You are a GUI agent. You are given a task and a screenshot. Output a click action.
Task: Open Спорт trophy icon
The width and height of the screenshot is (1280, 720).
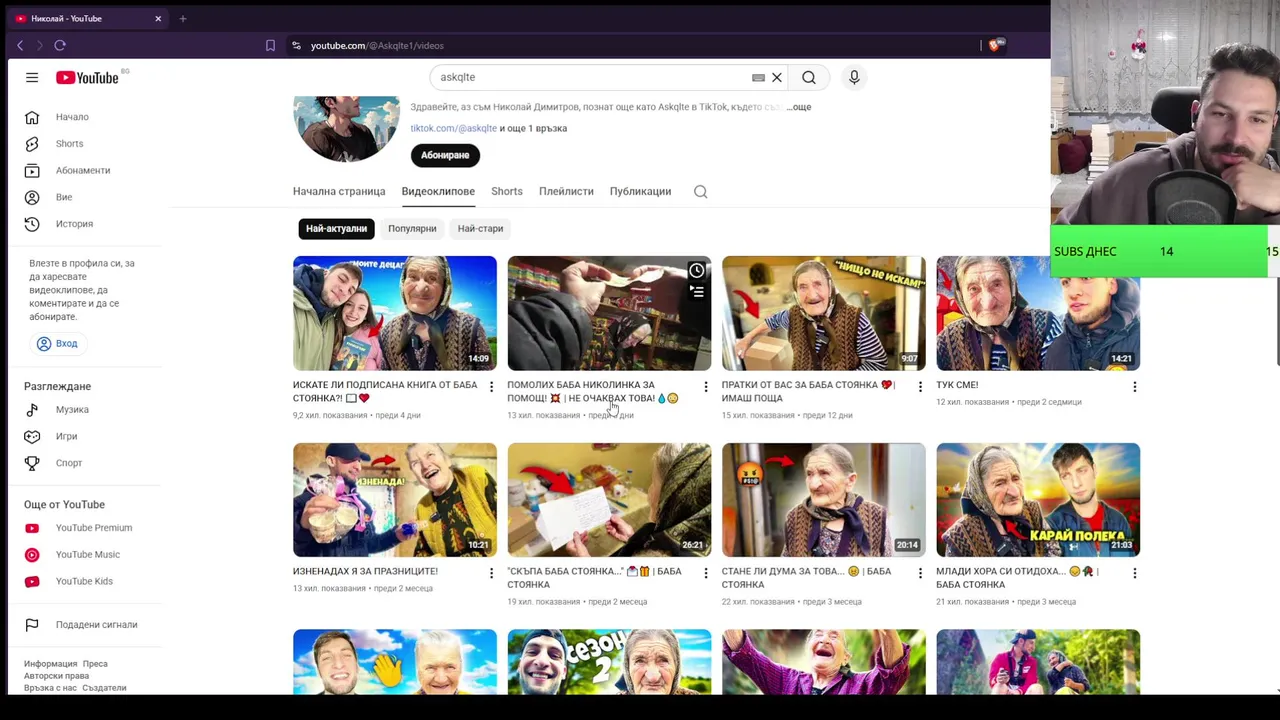[x=32, y=463]
